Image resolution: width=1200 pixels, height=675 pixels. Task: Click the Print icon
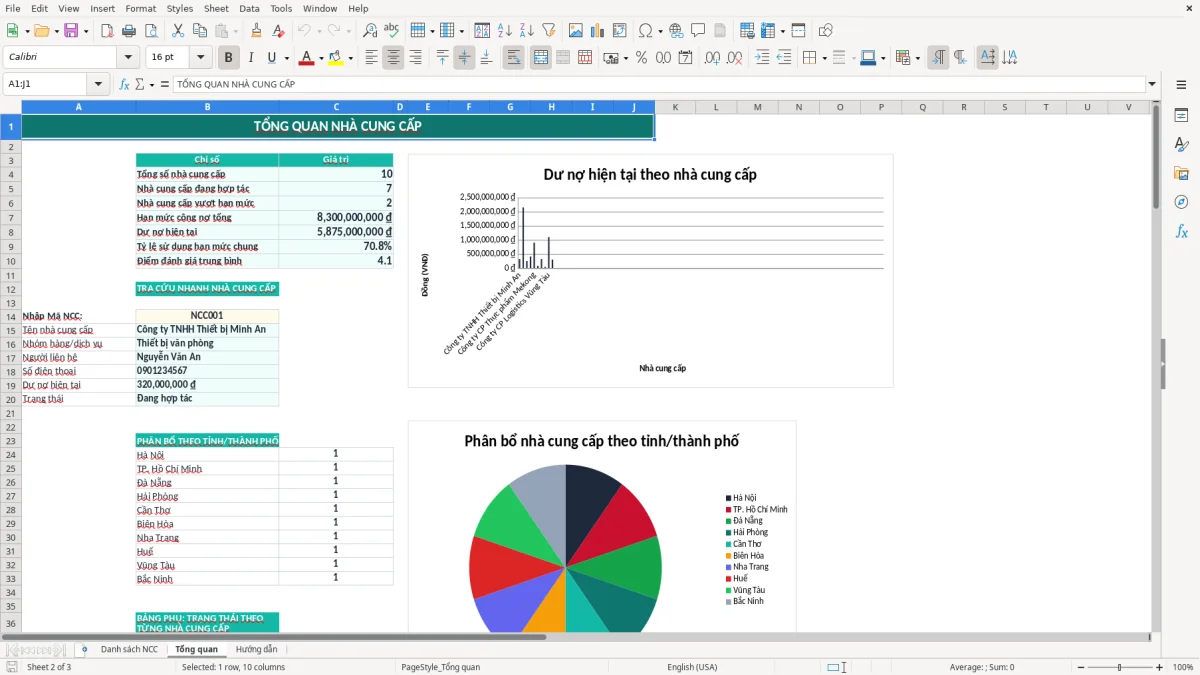[129, 31]
